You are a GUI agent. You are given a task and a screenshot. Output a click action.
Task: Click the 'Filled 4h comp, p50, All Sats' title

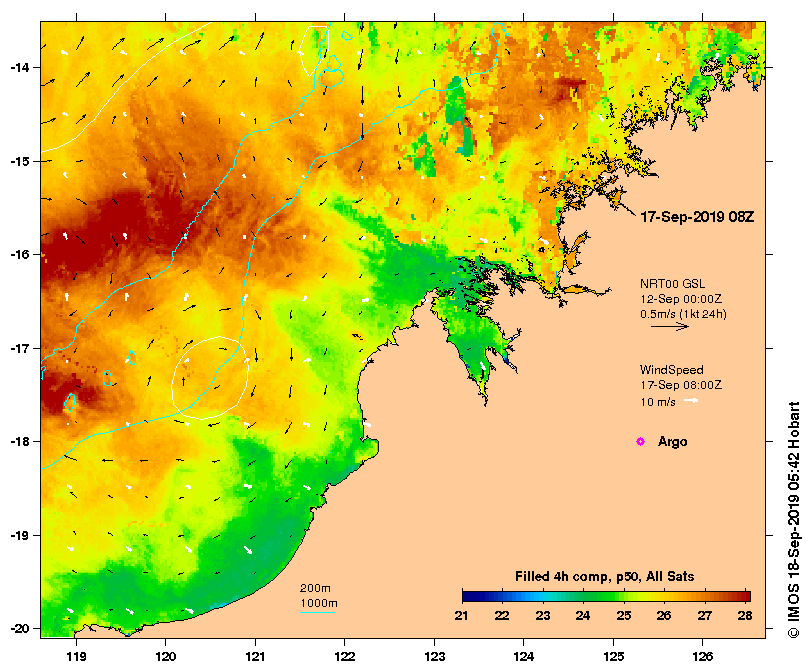[x=604, y=577]
